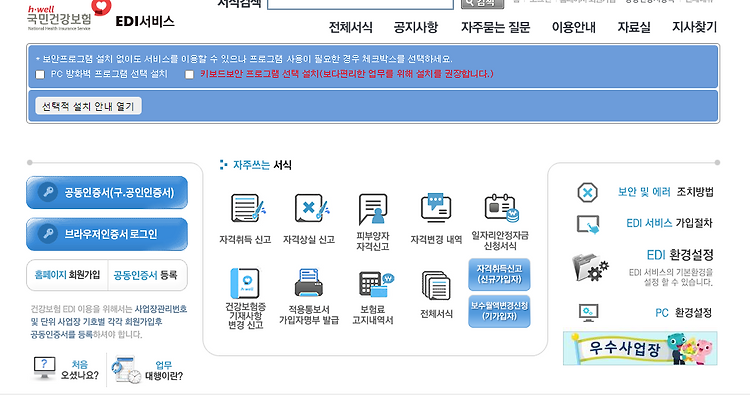Expand 선택적 설치 안내 열기

88,106
